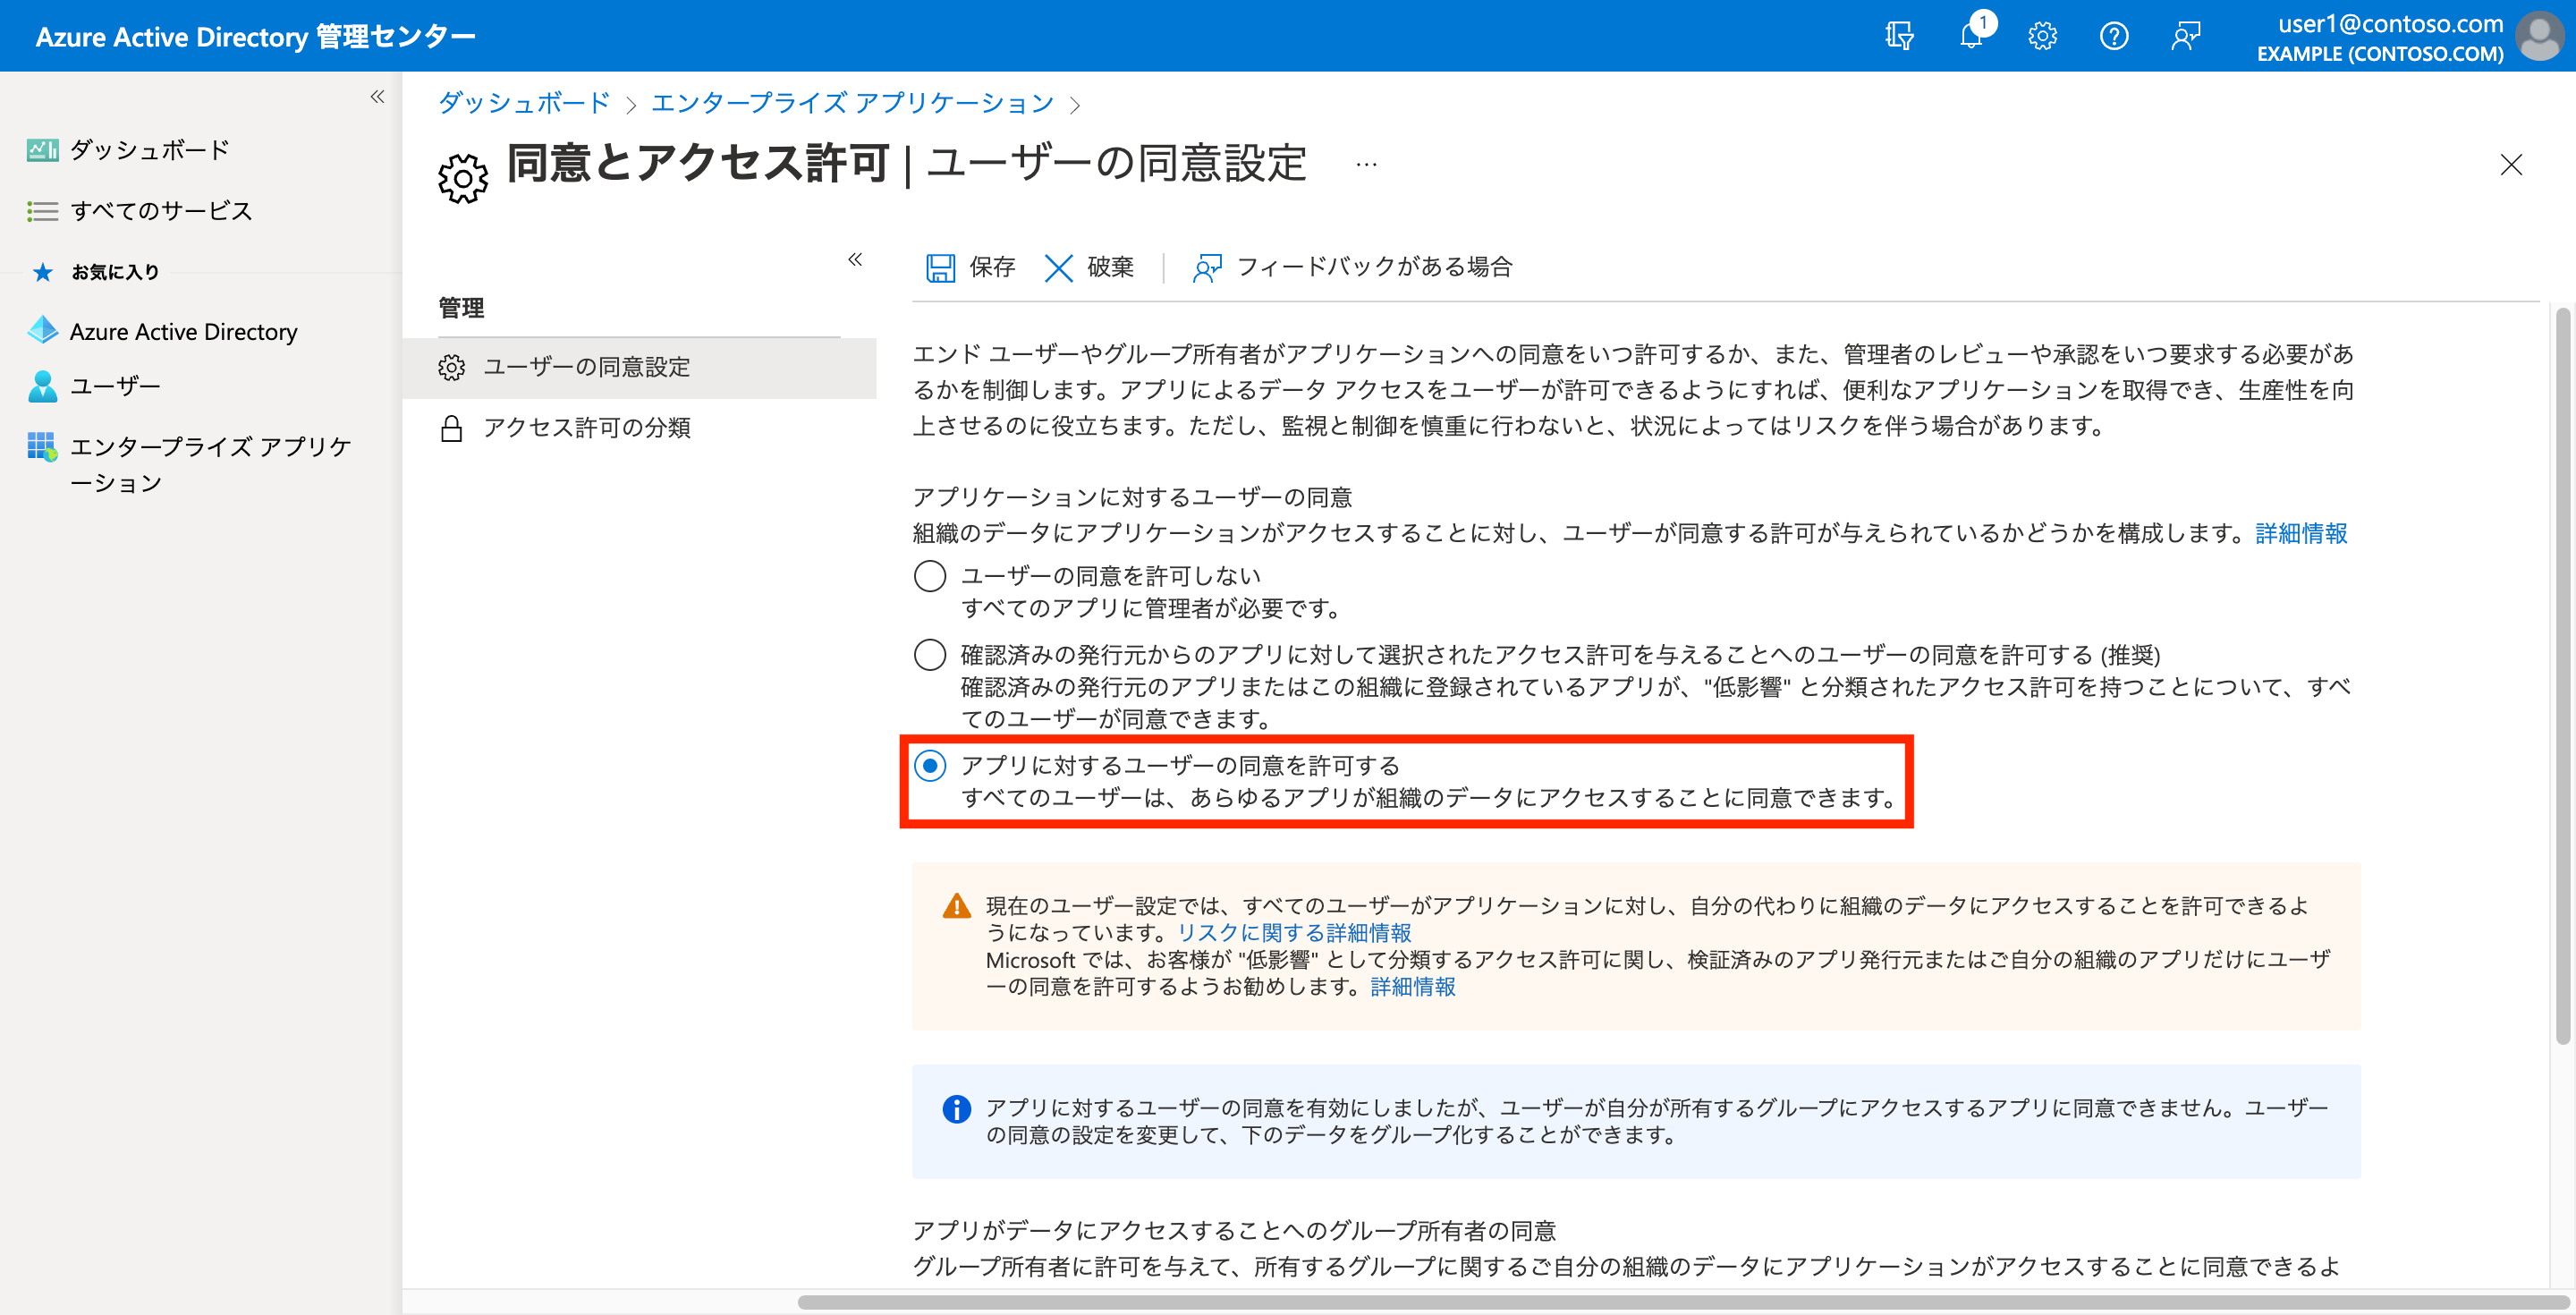The height and width of the screenshot is (1315, 2576).
Task: Click gear icon of ユーザーの同意設定 menu item
Action: pyautogui.click(x=451, y=368)
